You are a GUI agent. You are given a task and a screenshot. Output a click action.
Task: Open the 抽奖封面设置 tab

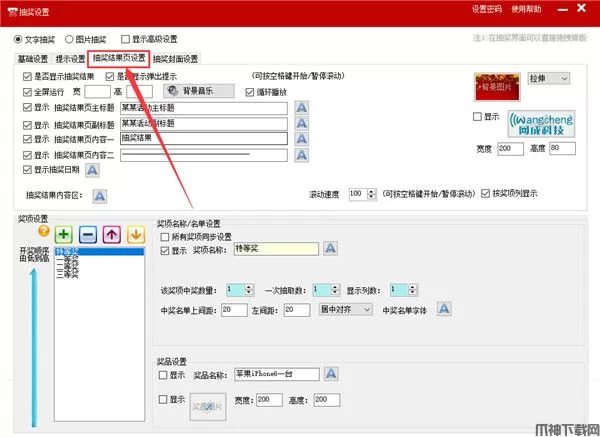[x=176, y=59]
